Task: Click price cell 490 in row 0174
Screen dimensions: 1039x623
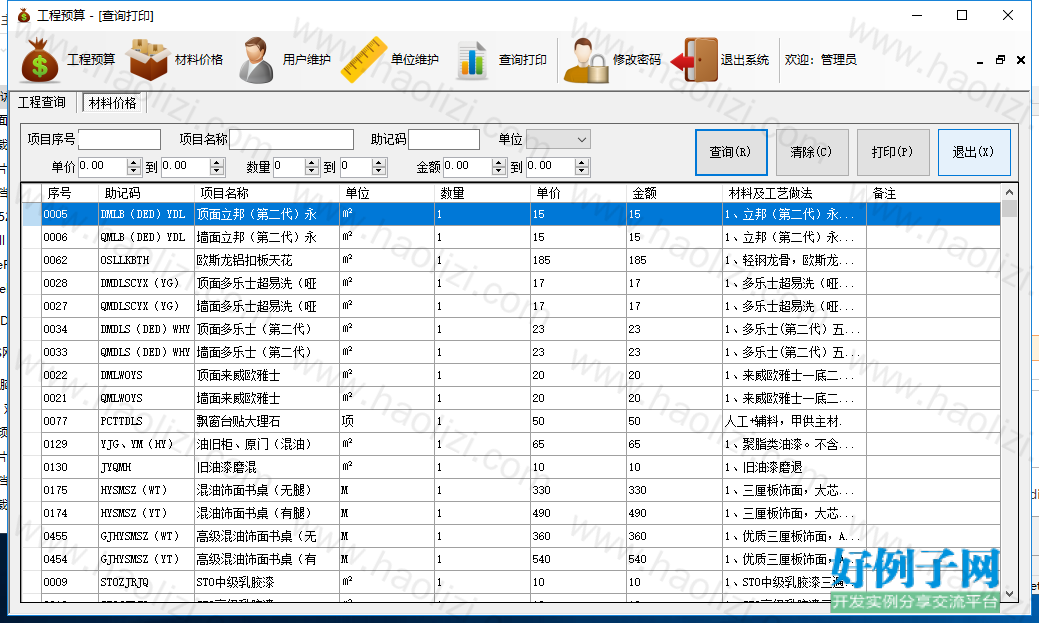Action: (578, 513)
